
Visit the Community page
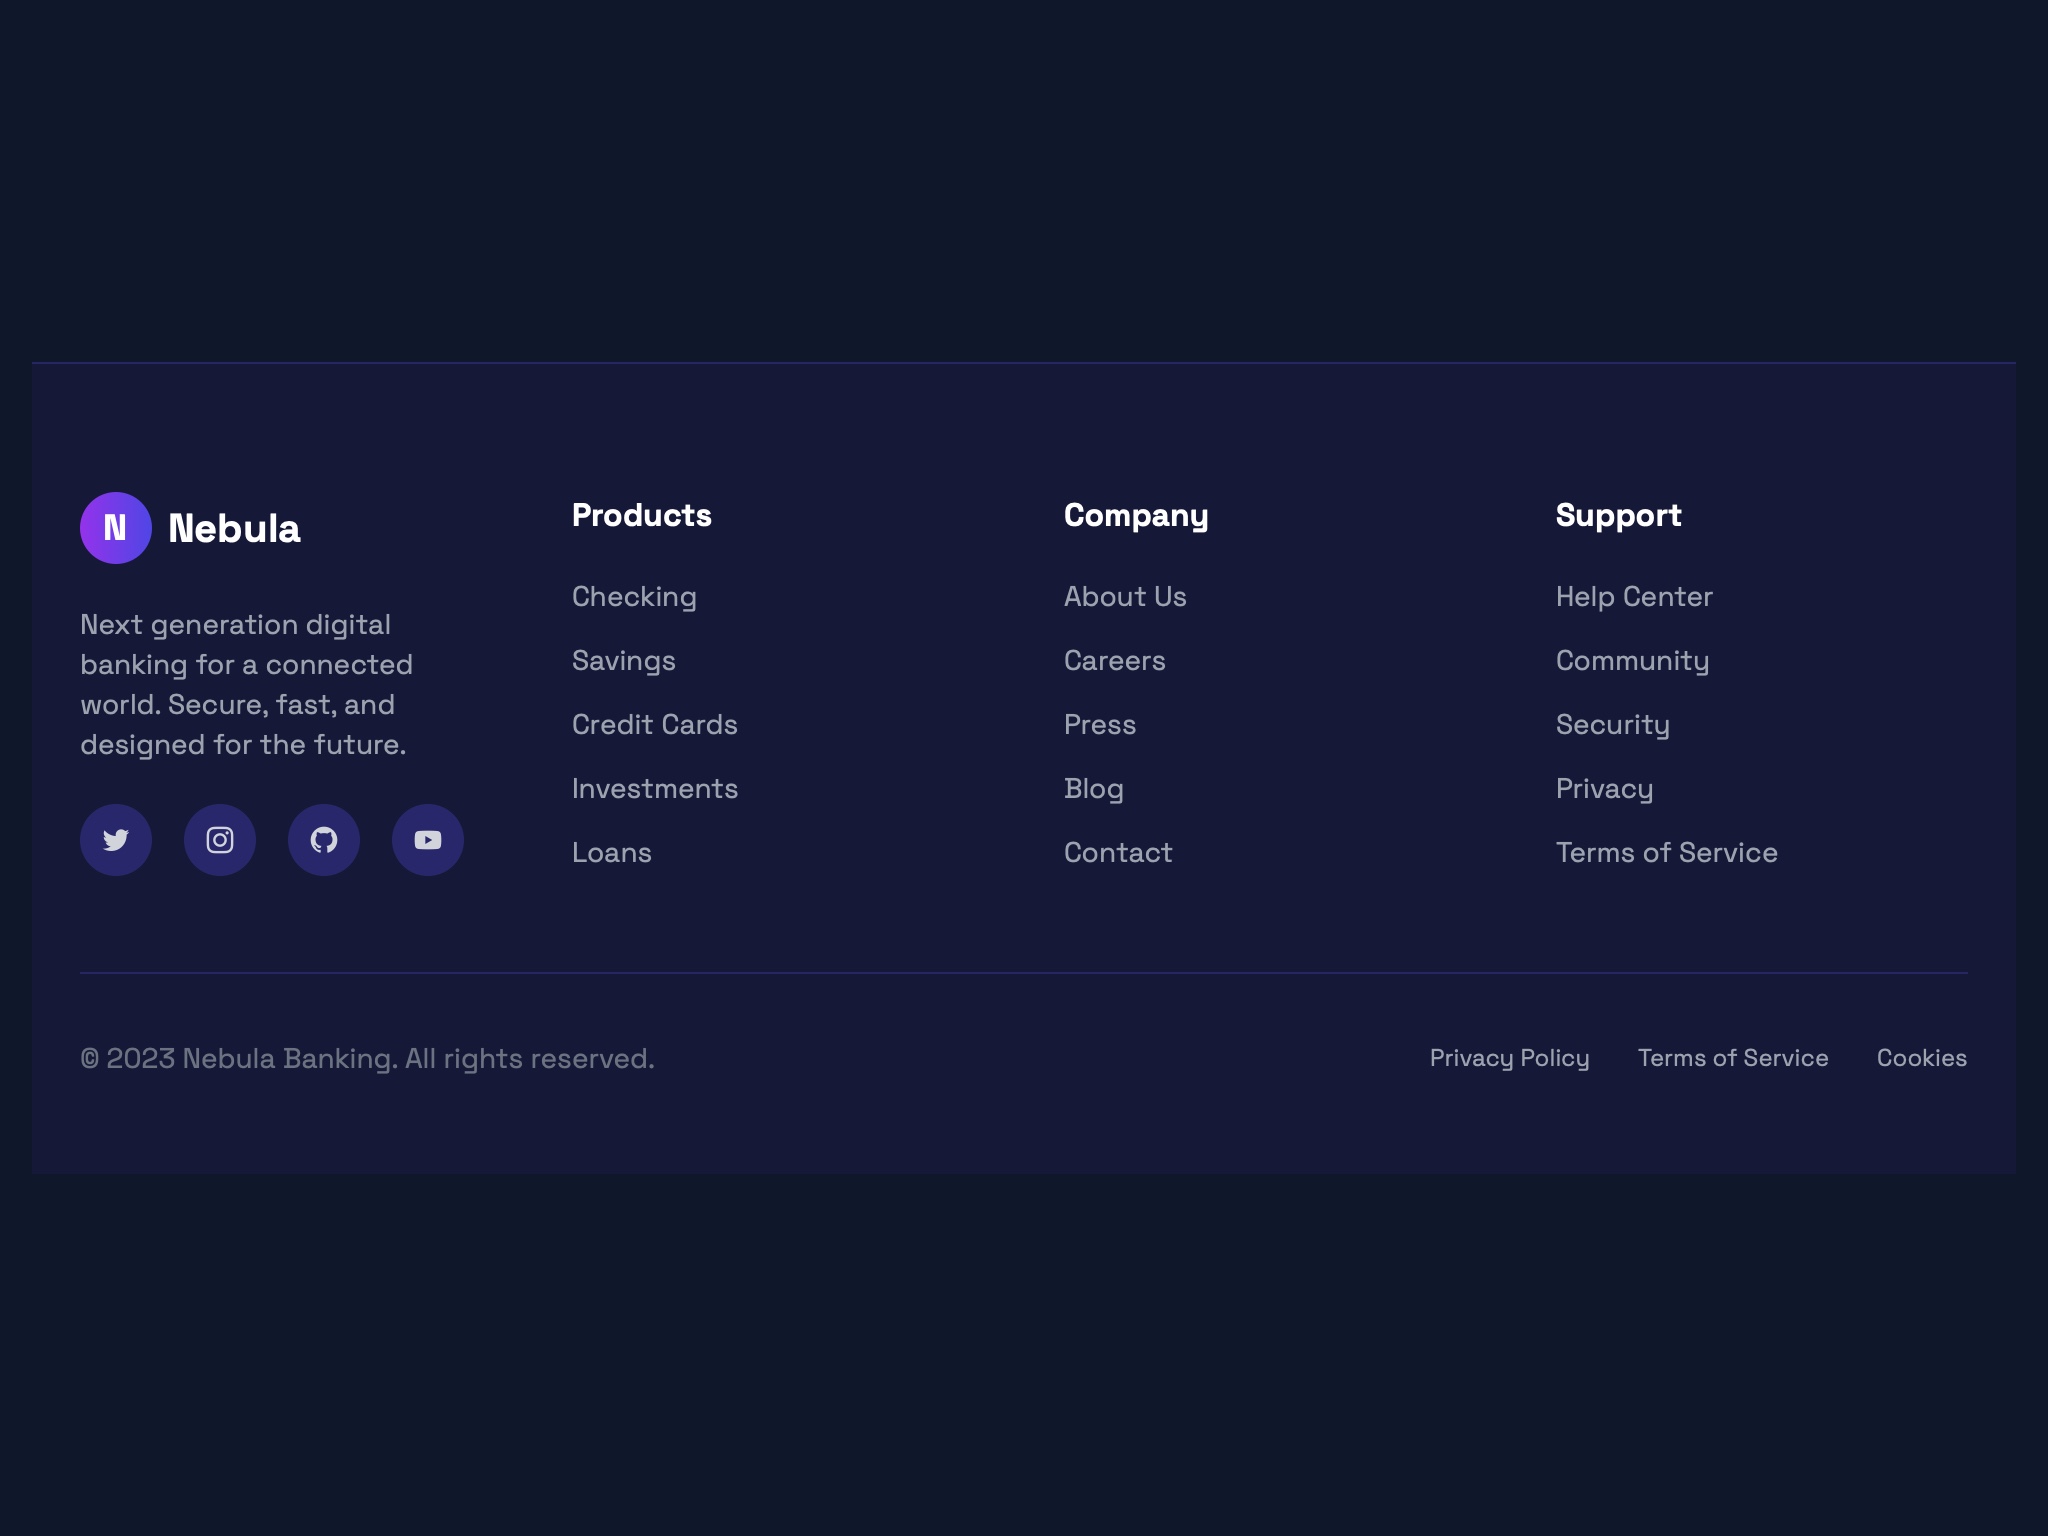pyautogui.click(x=1632, y=660)
